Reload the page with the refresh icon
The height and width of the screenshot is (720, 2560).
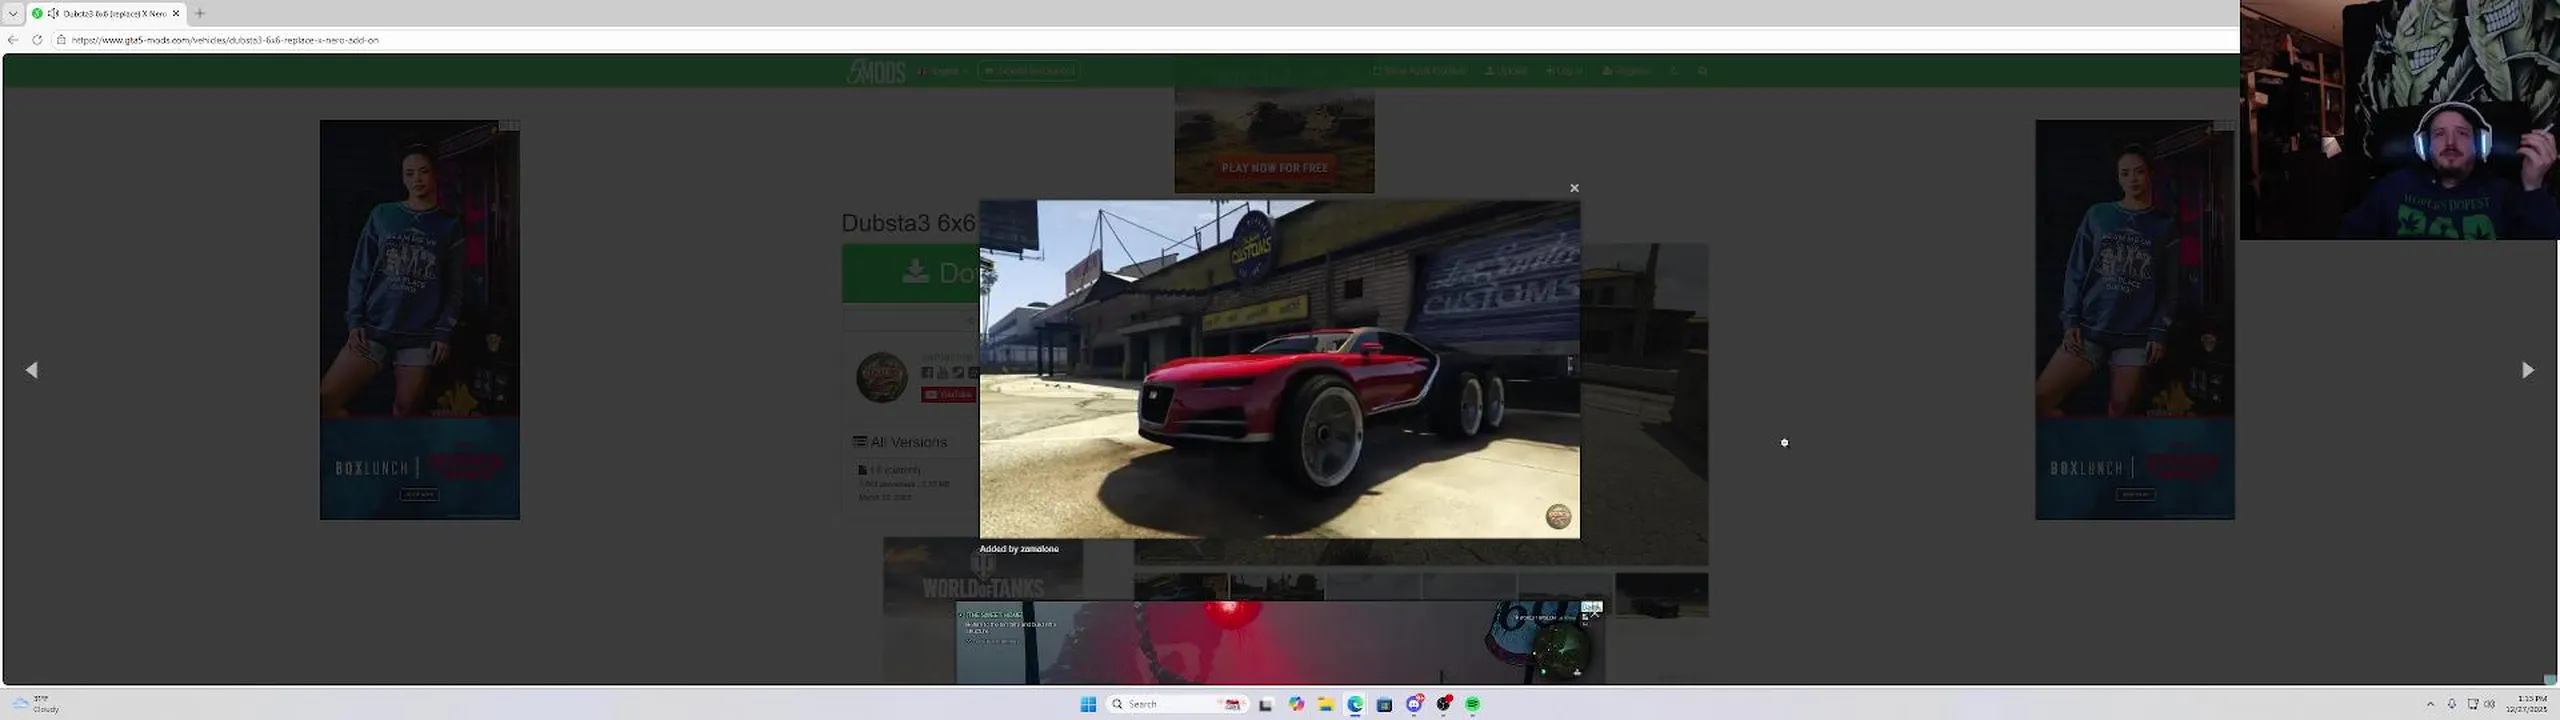click(37, 40)
